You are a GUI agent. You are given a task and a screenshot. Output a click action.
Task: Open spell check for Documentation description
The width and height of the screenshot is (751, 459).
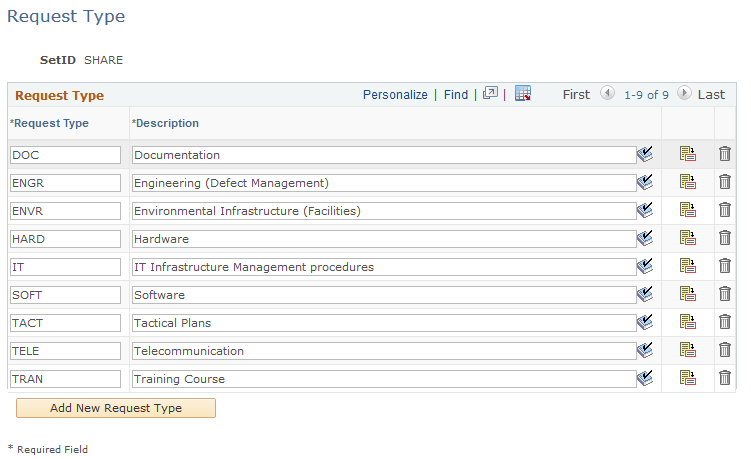click(x=645, y=155)
